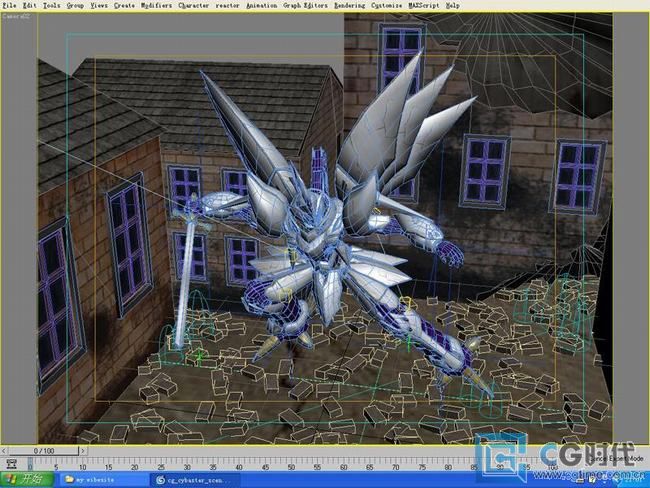Switch to cg_cybuster_scen taskbar window

pos(195,480)
